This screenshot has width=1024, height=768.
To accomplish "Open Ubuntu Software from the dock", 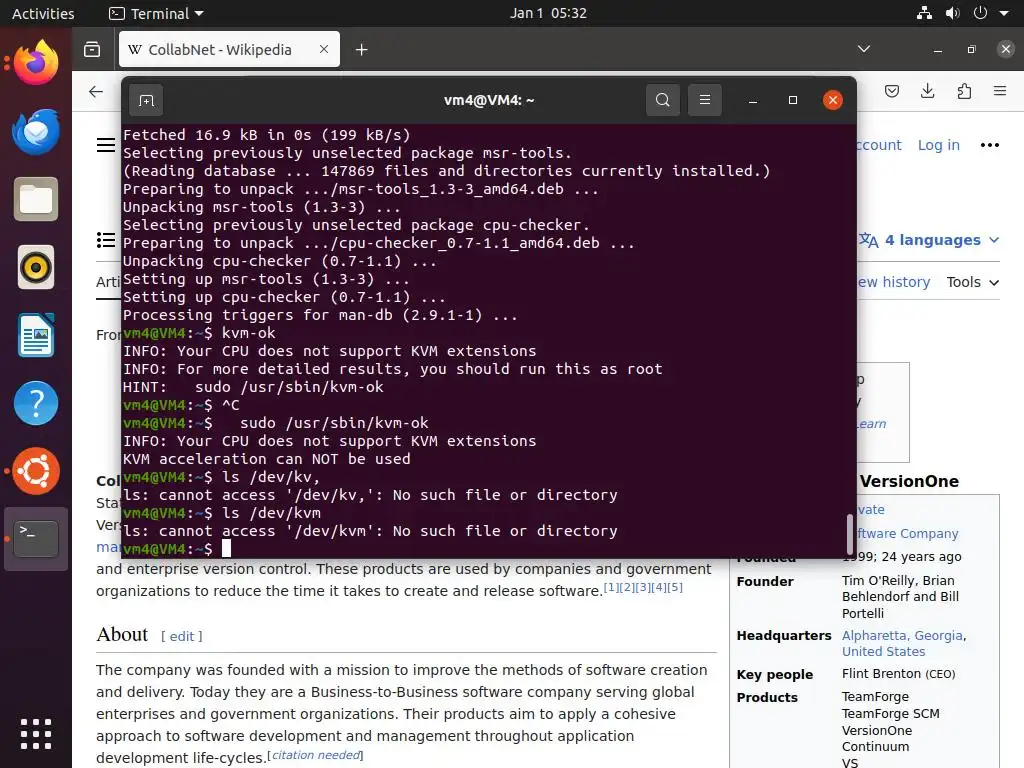I will click(x=36, y=471).
